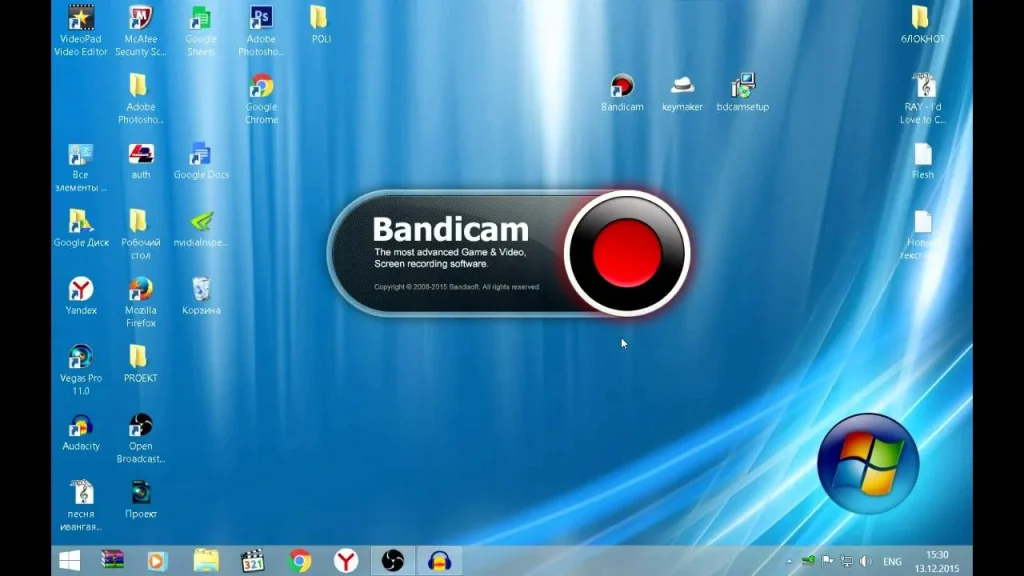This screenshot has height=576, width=1024.
Task: Open the Open Broadcaster desktop shortcut
Action: (140, 438)
